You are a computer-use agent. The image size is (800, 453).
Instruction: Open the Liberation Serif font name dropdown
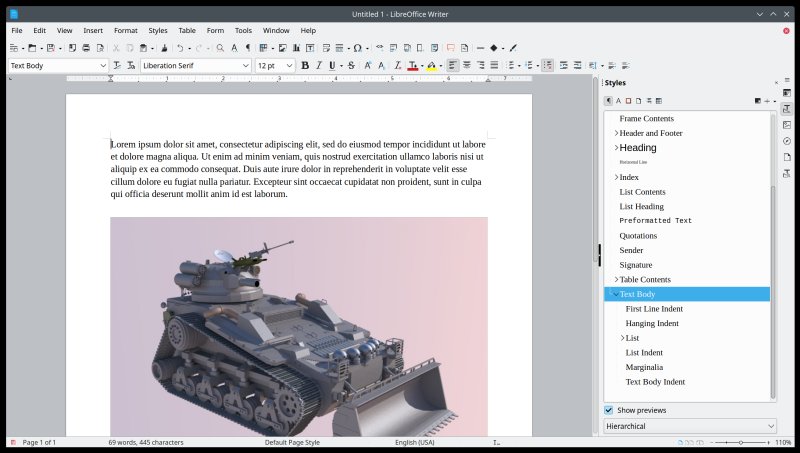(x=246, y=65)
